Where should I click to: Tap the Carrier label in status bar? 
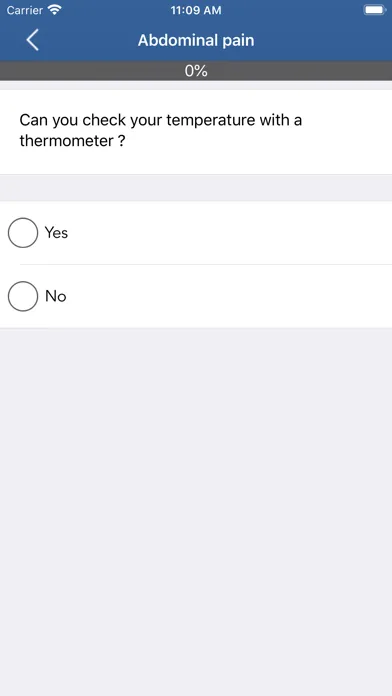point(24,10)
